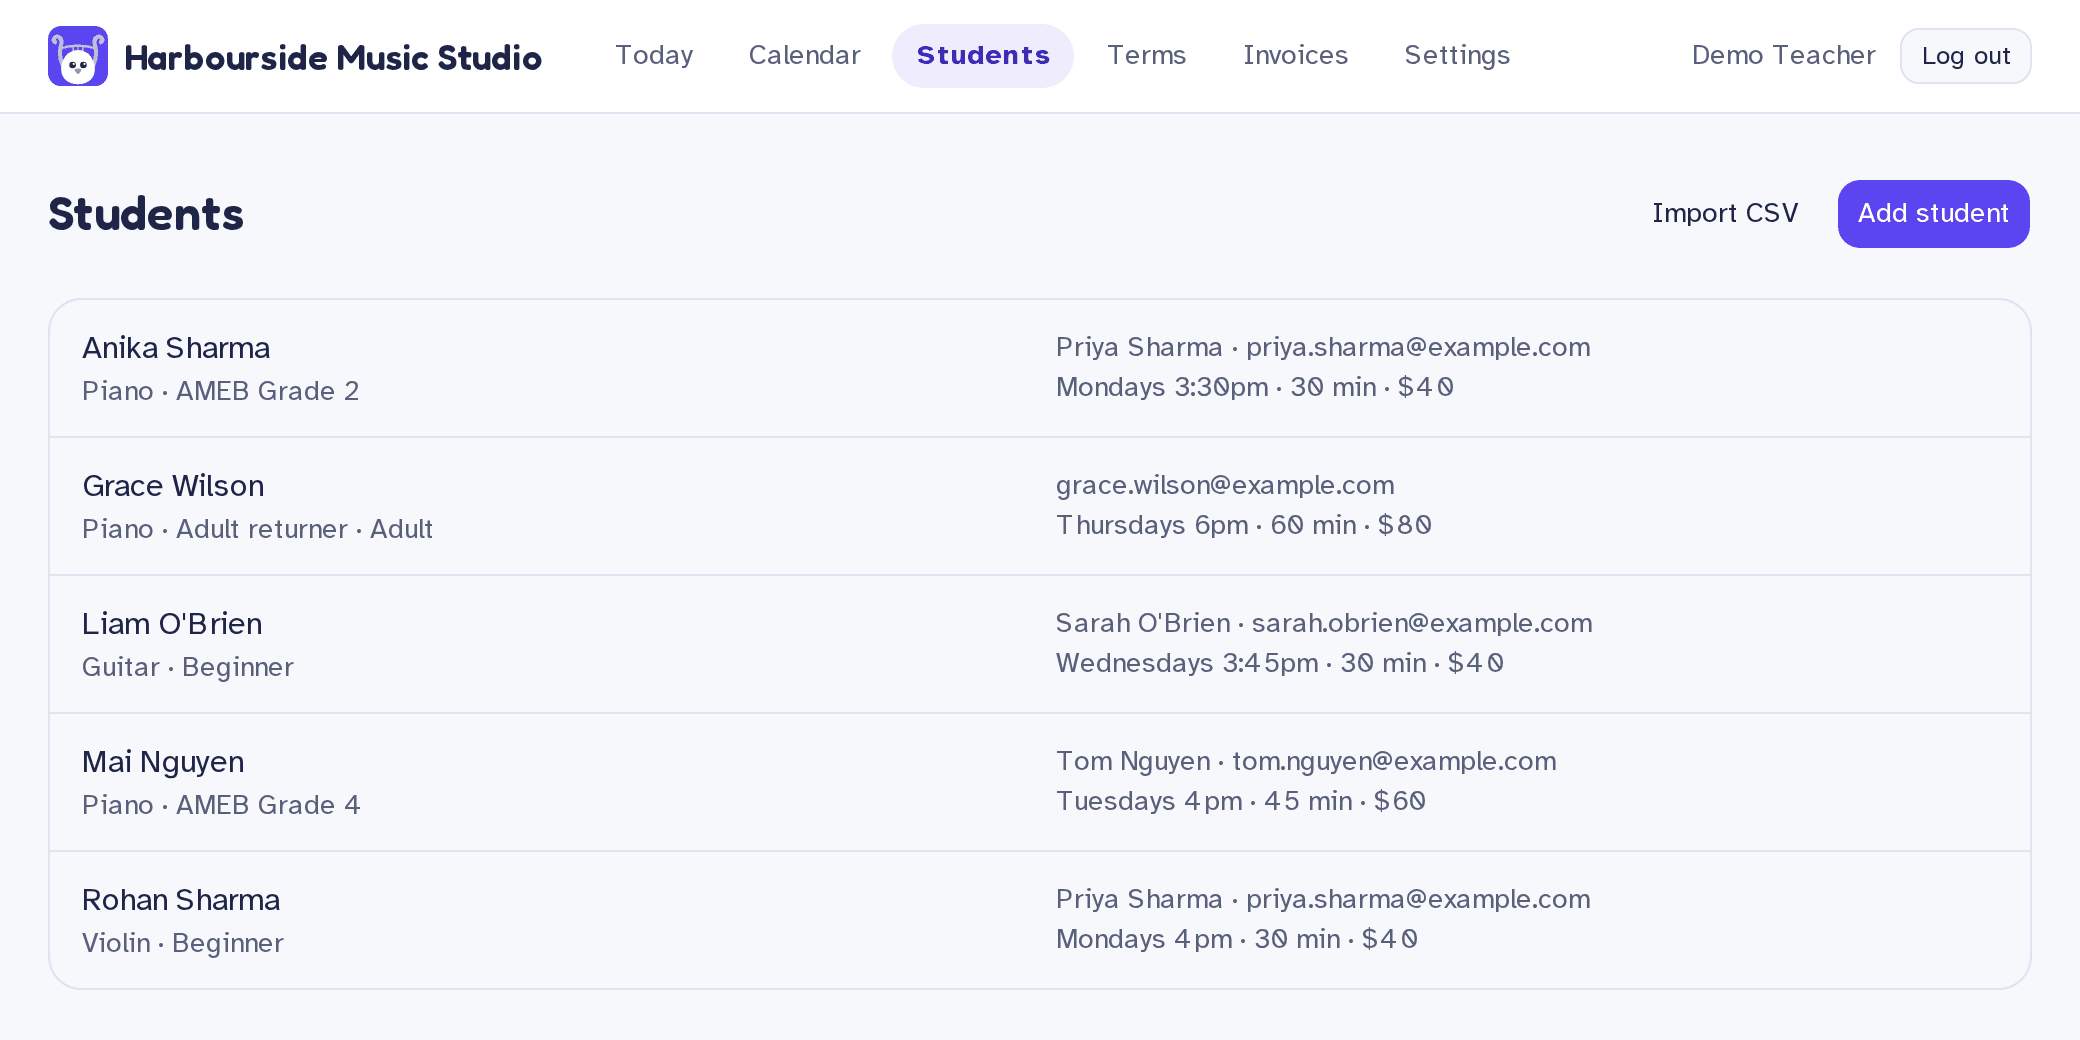Open the Calendar tab
The height and width of the screenshot is (1040, 2080).
[x=804, y=55]
